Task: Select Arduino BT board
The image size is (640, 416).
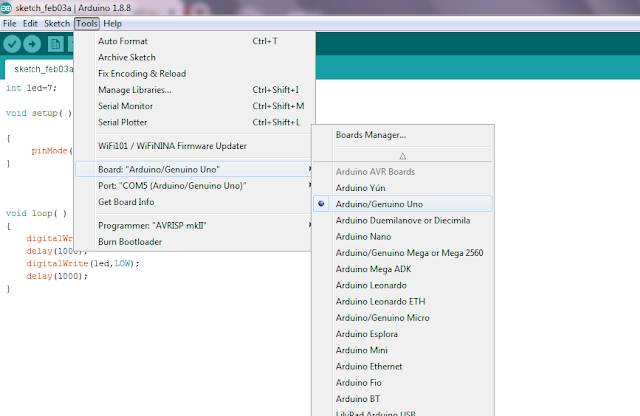Action: [x=403, y=398]
